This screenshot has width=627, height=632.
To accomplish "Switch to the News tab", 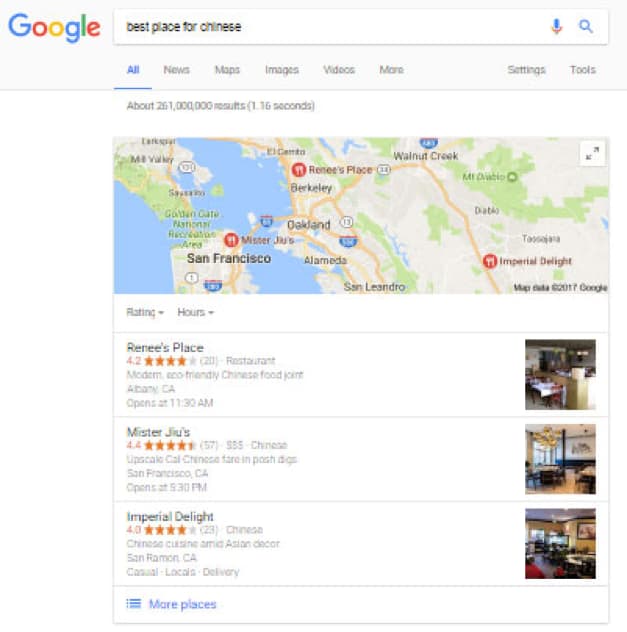I will [x=176, y=70].
